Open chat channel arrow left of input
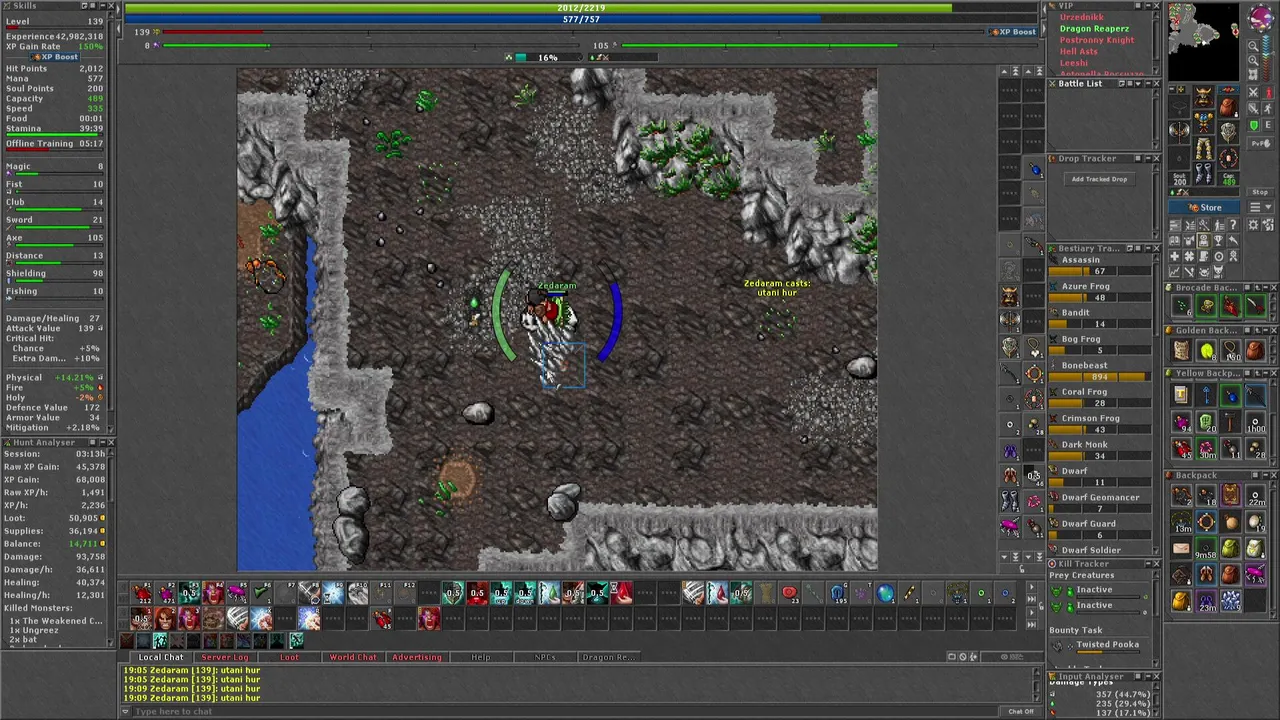The image size is (1280, 720). 126,711
